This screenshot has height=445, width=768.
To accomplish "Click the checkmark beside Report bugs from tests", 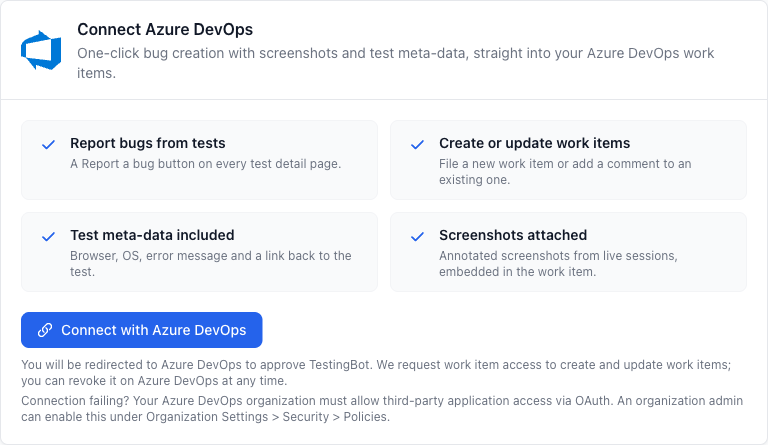I will pyautogui.click(x=48, y=144).
